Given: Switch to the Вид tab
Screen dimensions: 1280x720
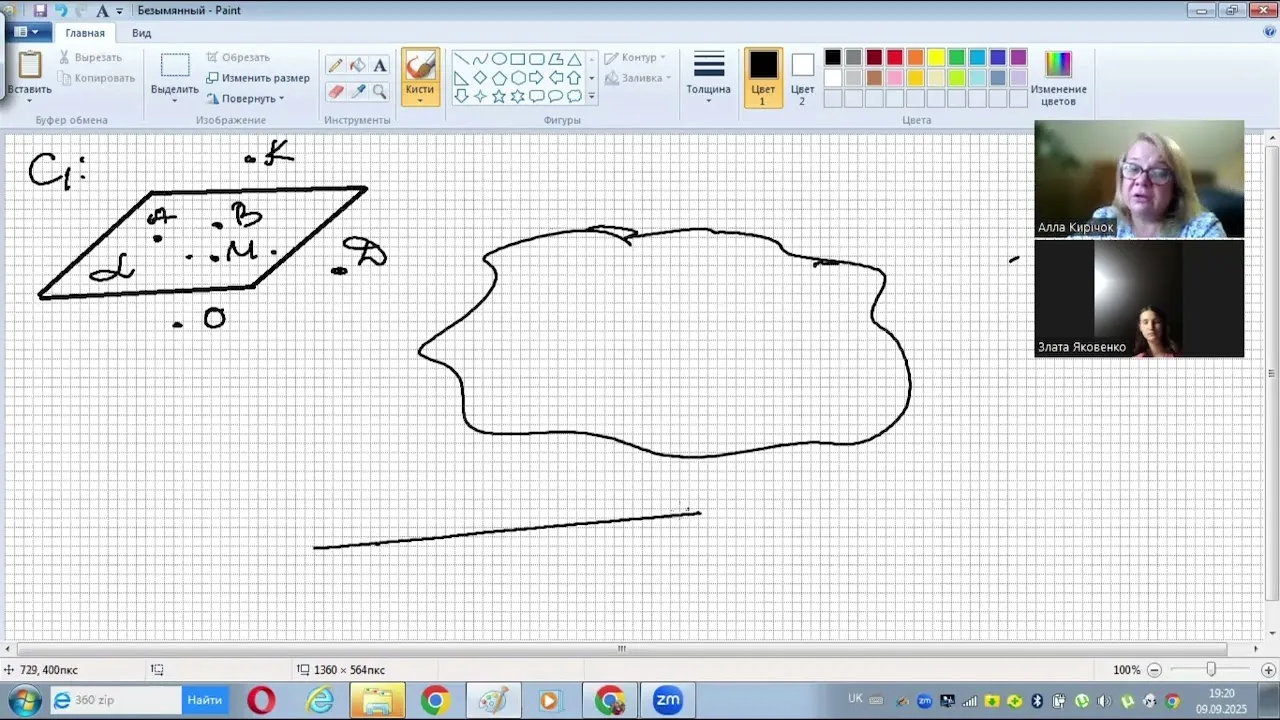Looking at the screenshot, I should pos(141,33).
